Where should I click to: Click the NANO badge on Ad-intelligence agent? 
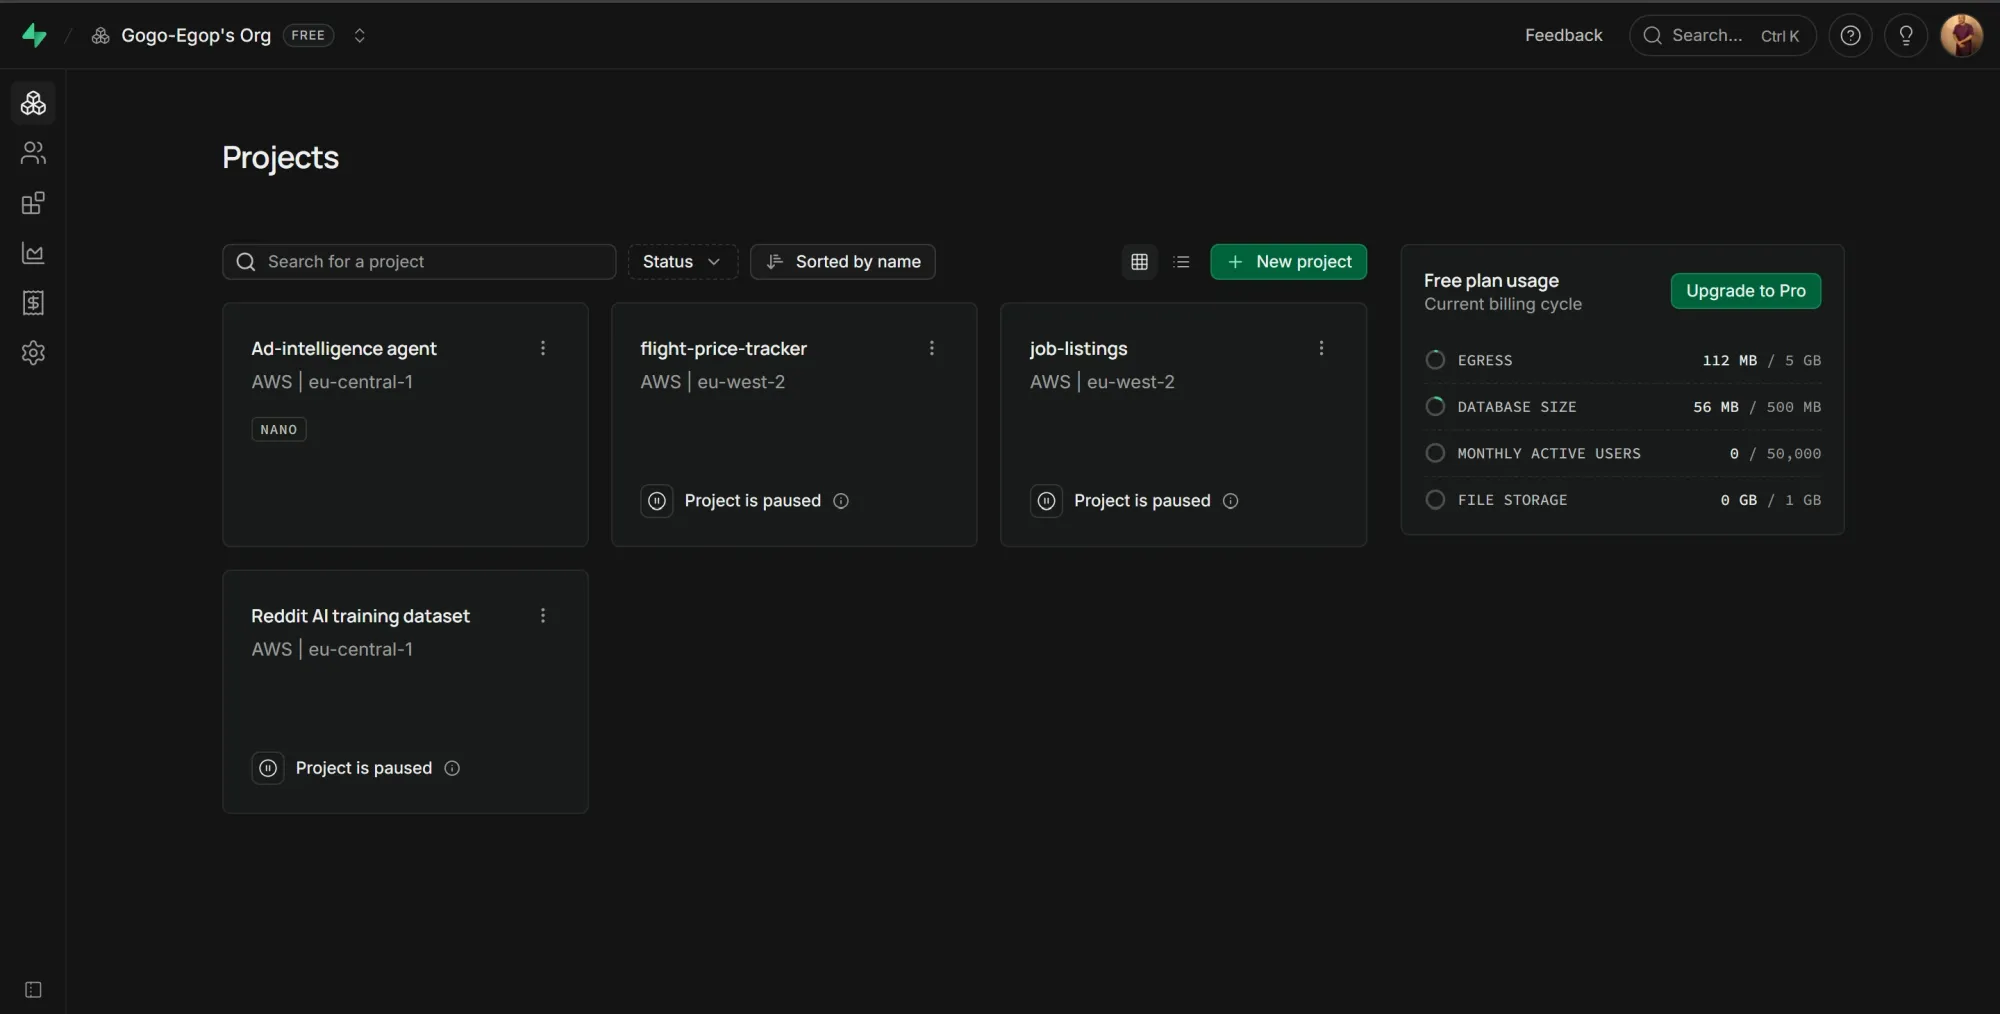pos(279,430)
